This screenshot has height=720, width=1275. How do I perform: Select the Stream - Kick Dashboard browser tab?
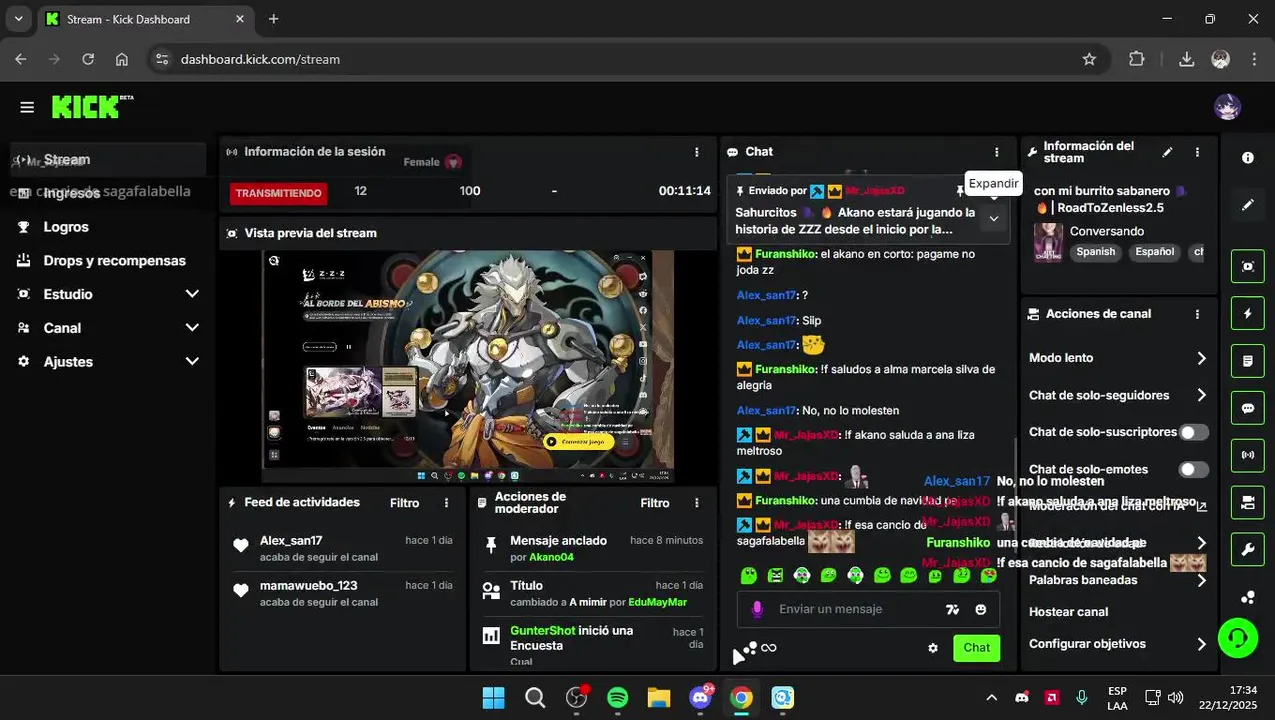point(147,19)
